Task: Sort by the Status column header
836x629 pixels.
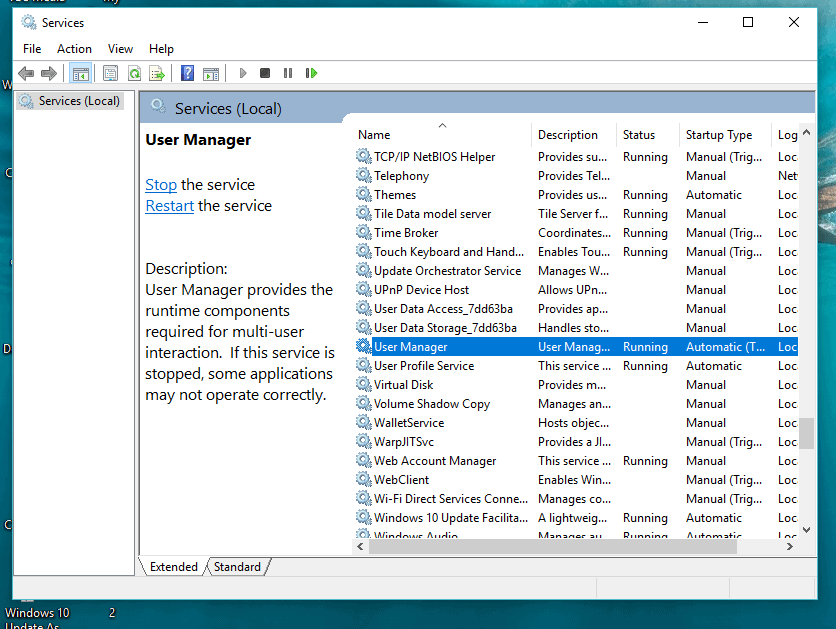Action: pyautogui.click(x=648, y=135)
